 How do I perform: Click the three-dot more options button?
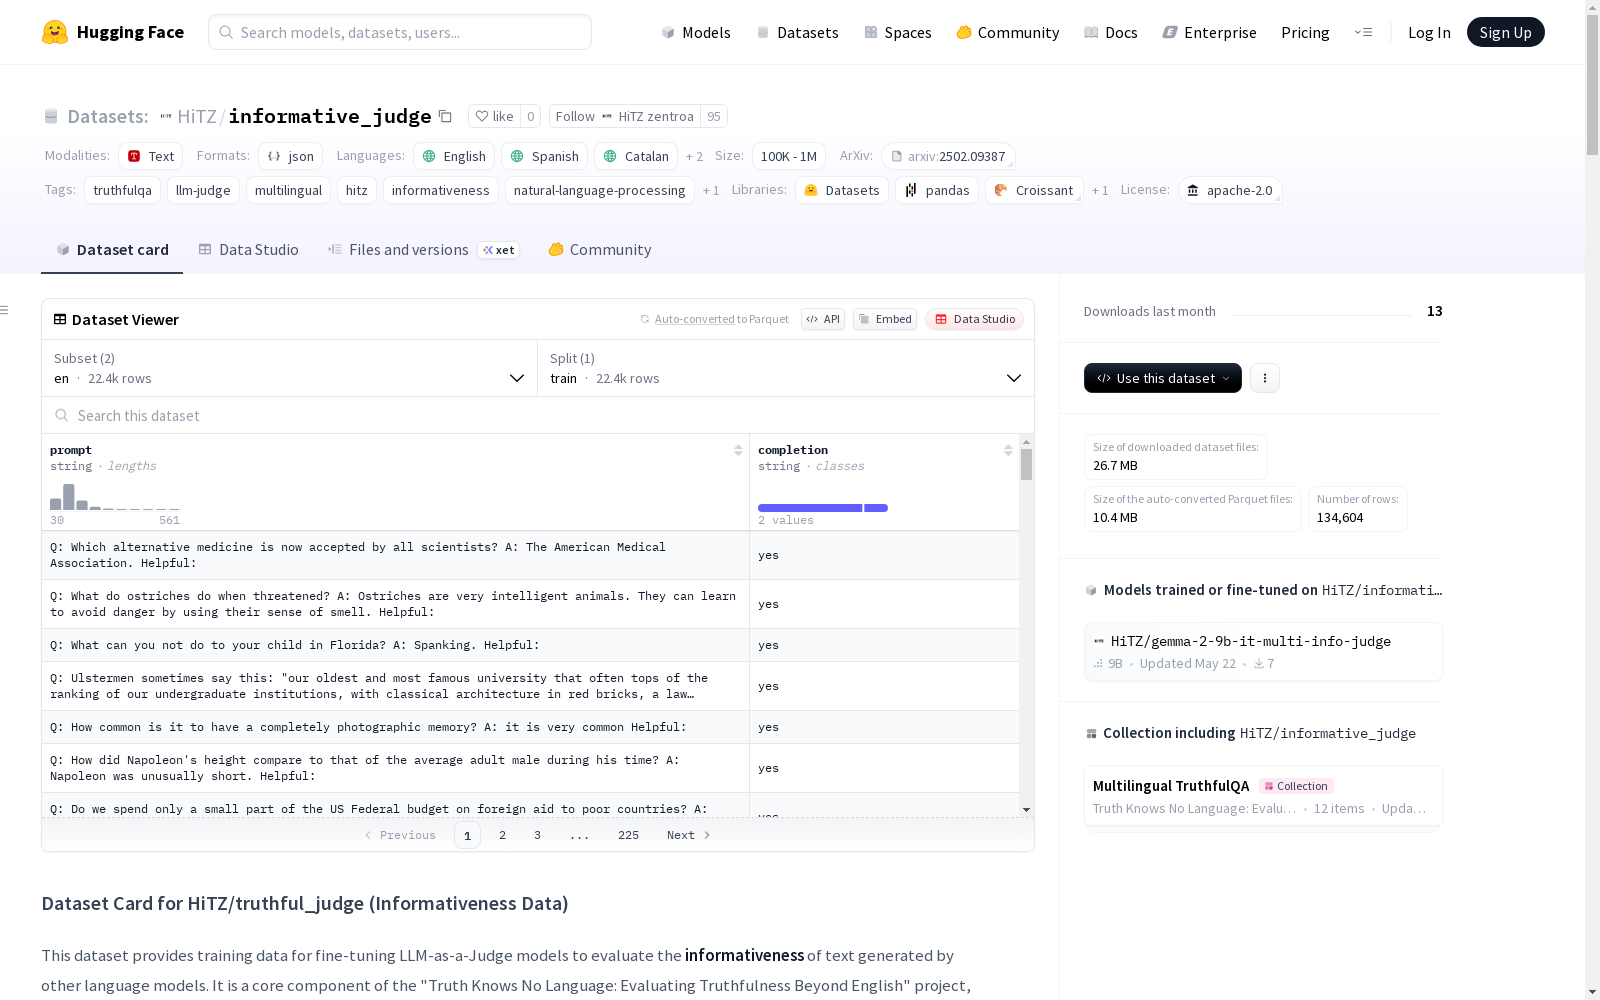click(1265, 378)
